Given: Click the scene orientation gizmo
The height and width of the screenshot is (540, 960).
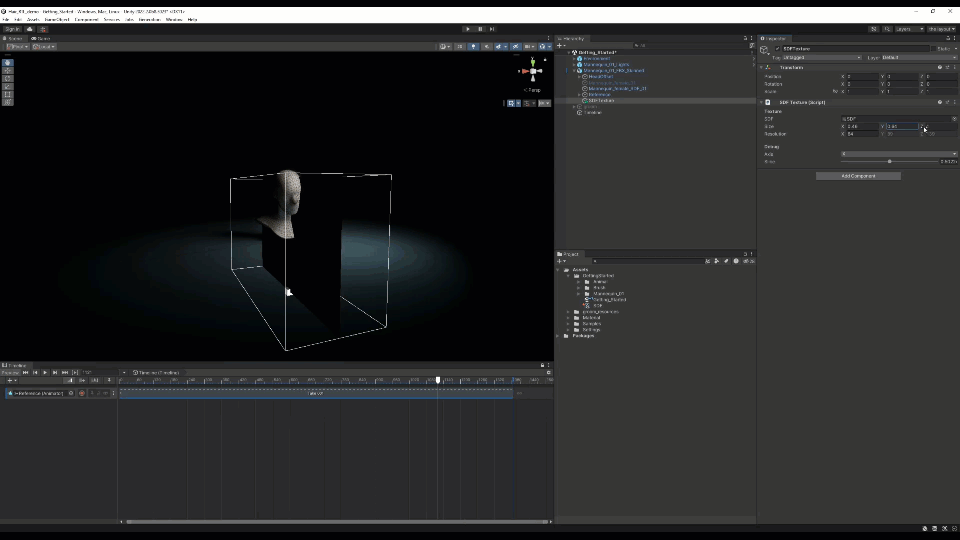Looking at the screenshot, I should 535,71.
